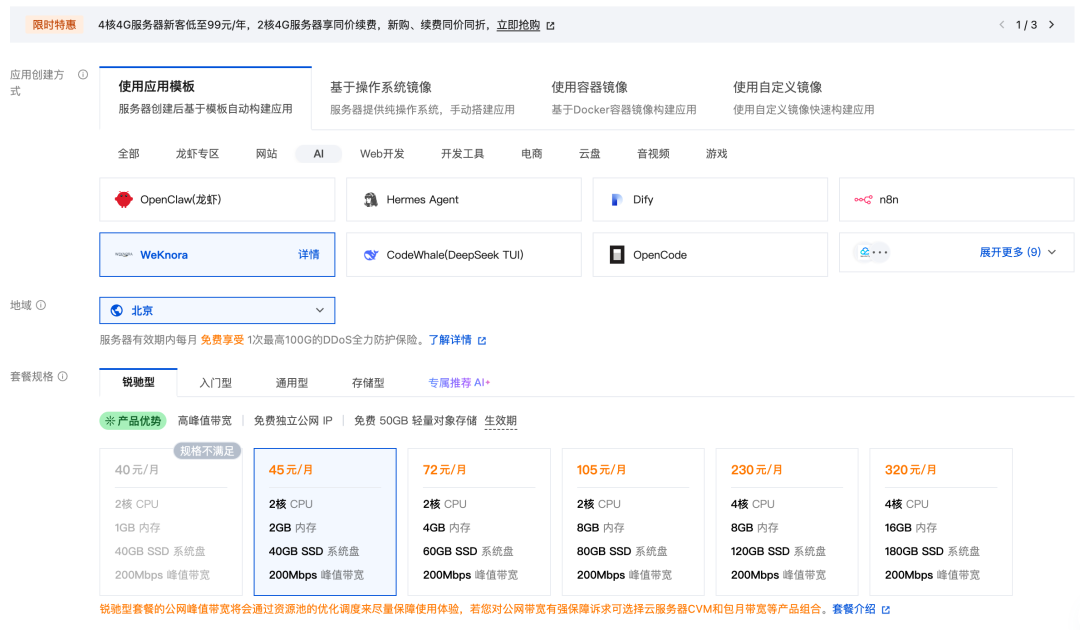Open the 套餐介绍 link
Image resolution: width=1080 pixels, height=630 pixels.
[x=854, y=609]
